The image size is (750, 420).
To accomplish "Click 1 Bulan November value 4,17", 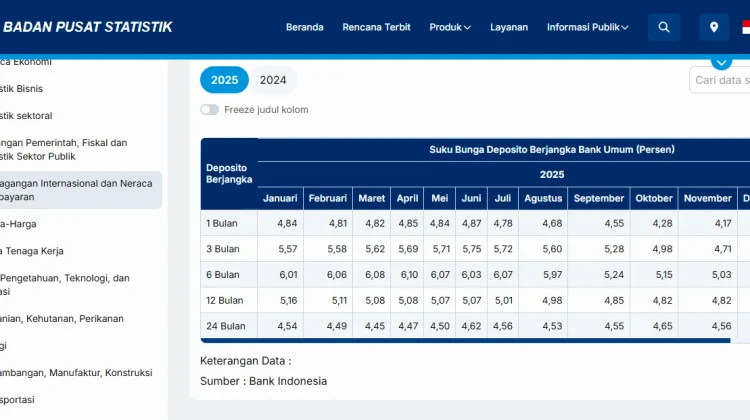I will 722,223.
